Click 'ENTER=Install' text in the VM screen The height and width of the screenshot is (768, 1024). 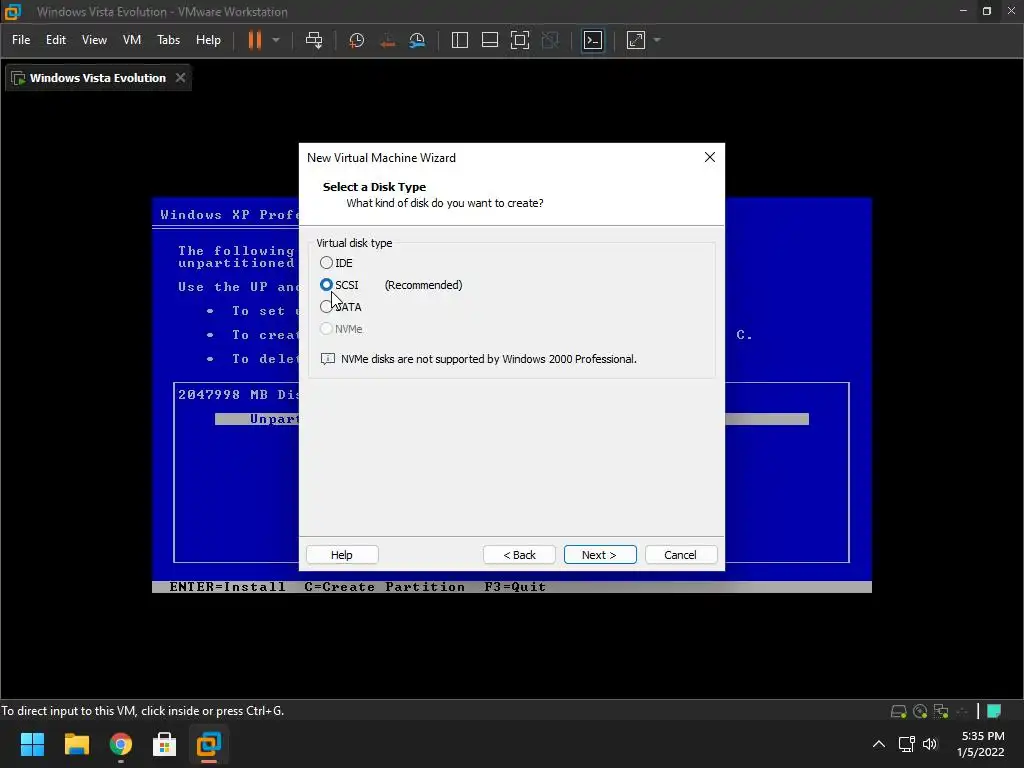pos(227,586)
